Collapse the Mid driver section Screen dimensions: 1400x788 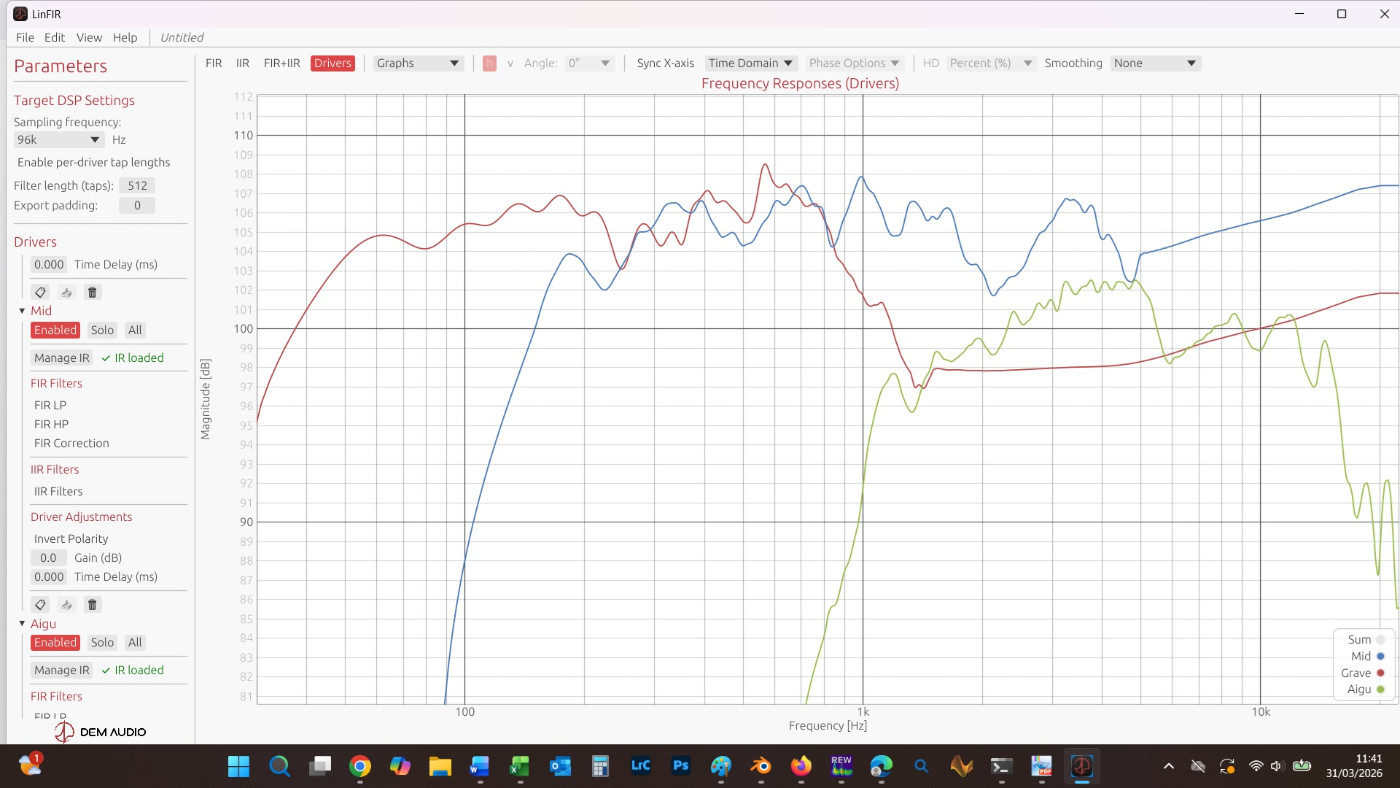(x=22, y=311)
